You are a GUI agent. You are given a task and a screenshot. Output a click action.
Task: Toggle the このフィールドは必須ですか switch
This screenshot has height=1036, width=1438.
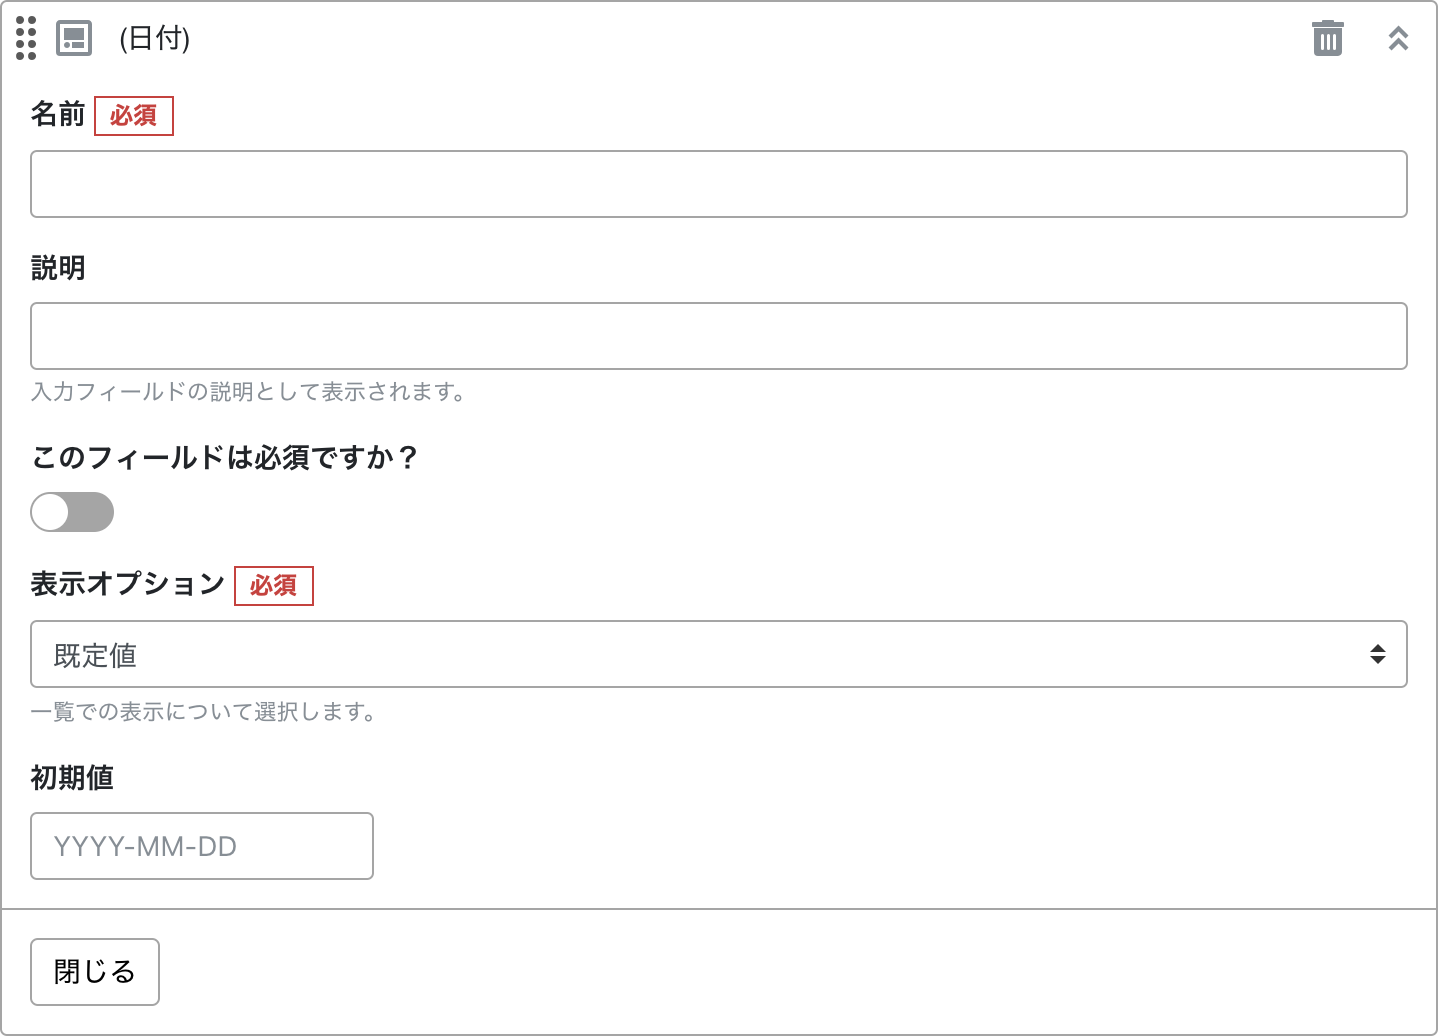[72, 512]
